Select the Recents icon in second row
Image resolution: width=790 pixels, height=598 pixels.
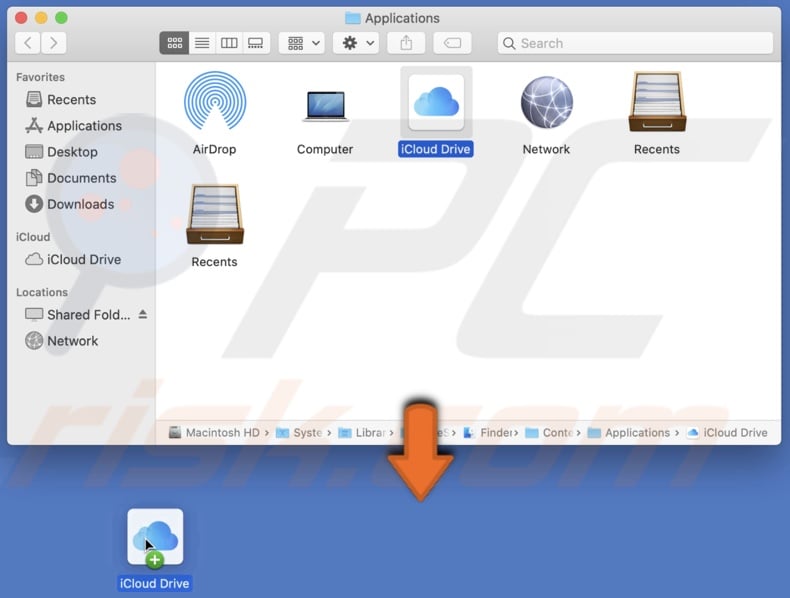215,215
